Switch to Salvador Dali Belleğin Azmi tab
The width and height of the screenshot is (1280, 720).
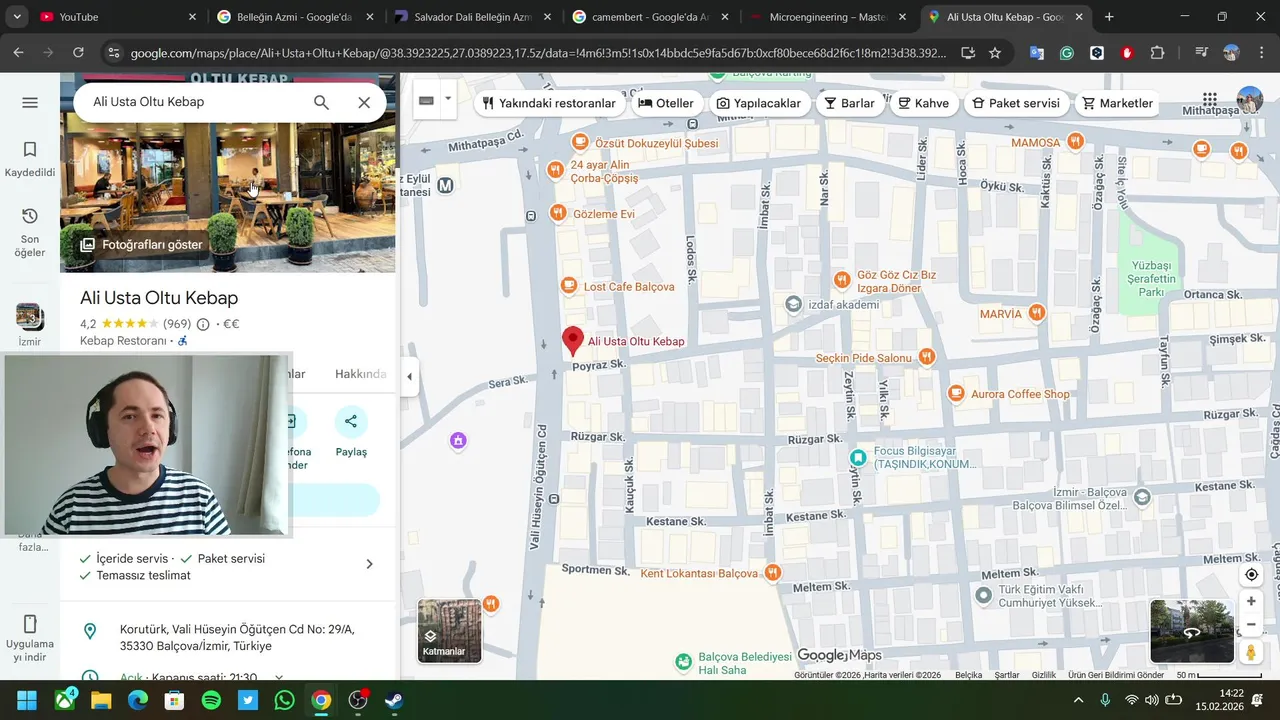[473, 17]
